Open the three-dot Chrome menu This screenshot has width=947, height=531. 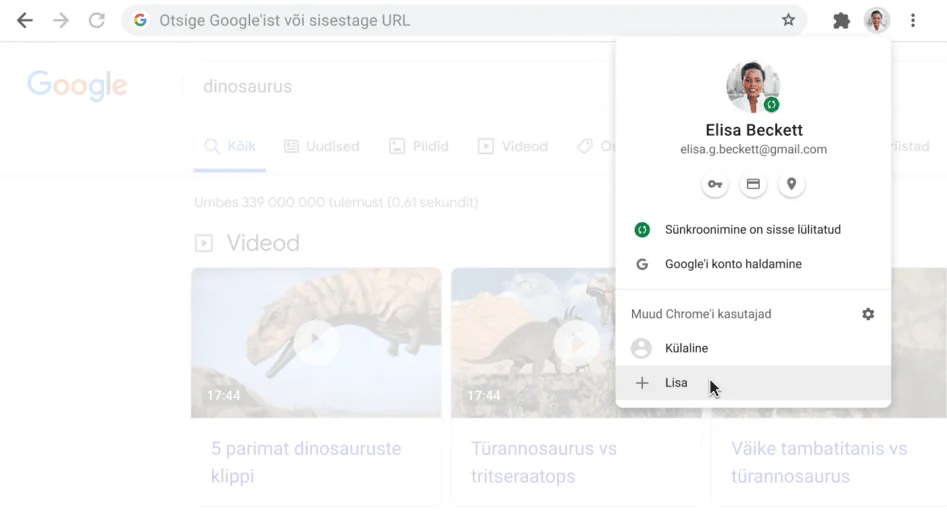pyautogui.click(x=913, y=20)
